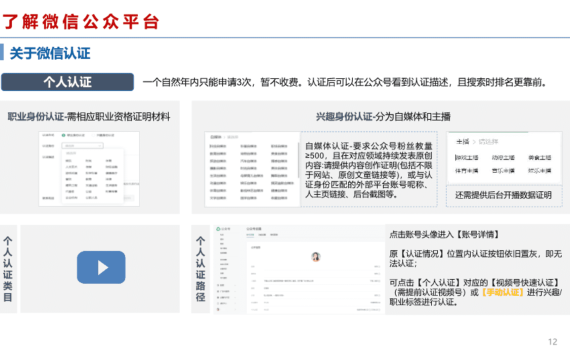Click the text 点击账号头像进入【账号详情】
The height and width of the screenshot is (360, 570).
[444, 235]
